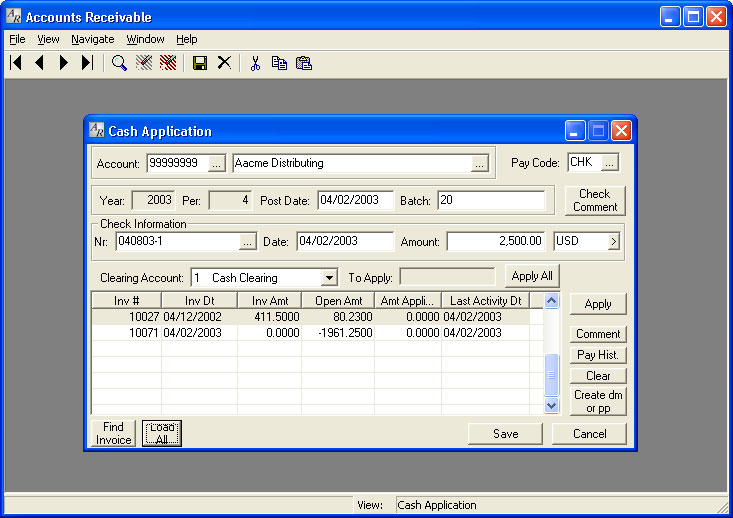The height and width of the screenshot is (518, 733).
Task: Click the Save button
Action: [505, 434]
